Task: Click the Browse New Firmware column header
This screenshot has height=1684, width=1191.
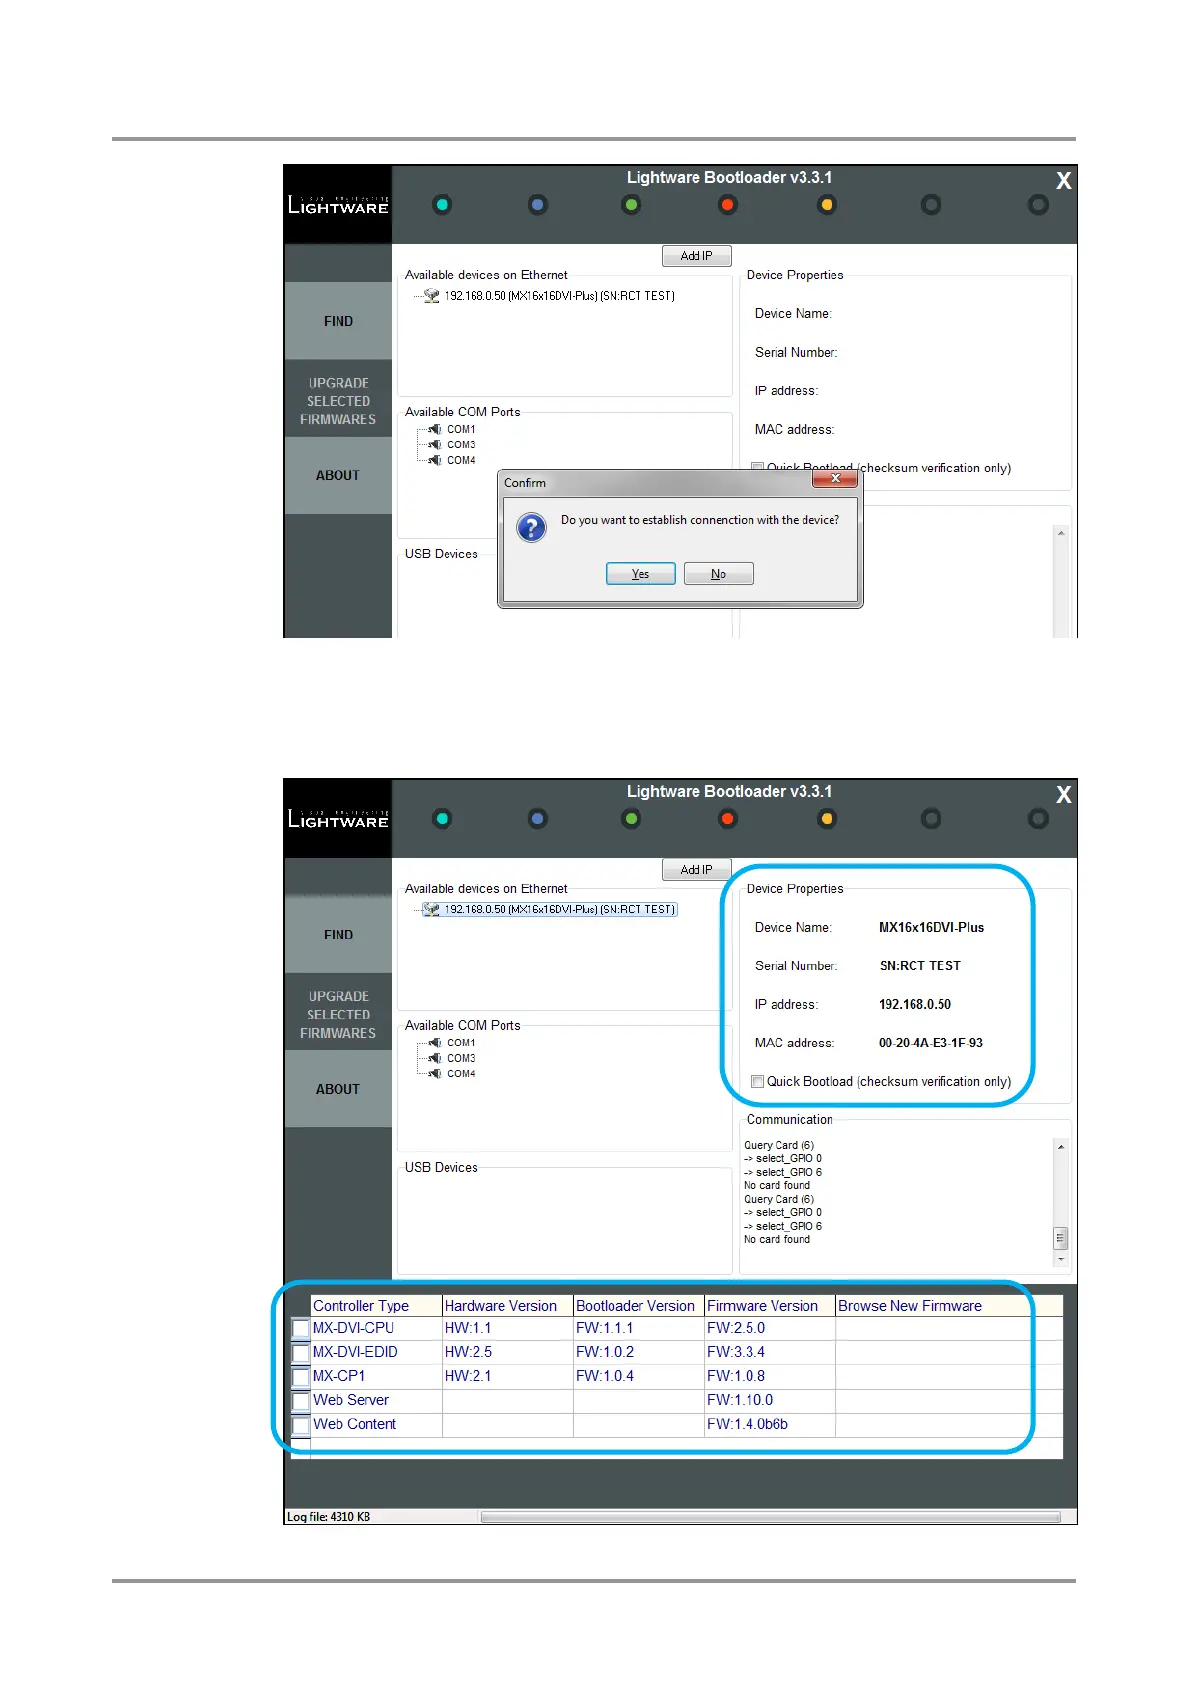Action: coord(948,1306)
